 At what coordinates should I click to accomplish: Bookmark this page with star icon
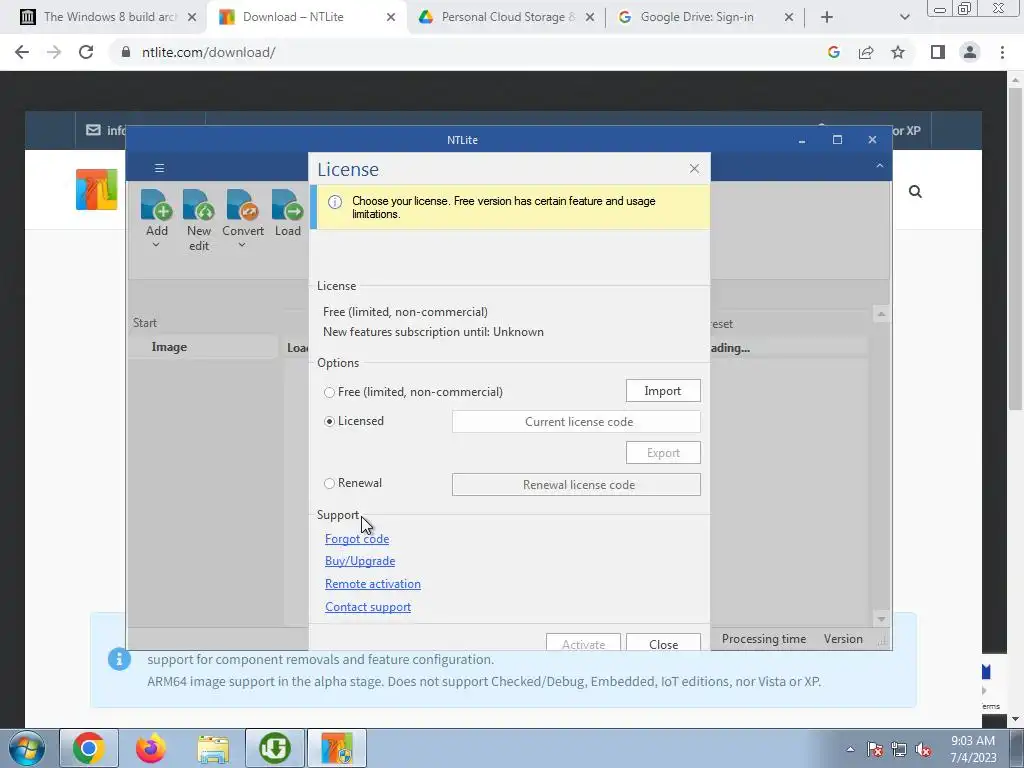898,52
